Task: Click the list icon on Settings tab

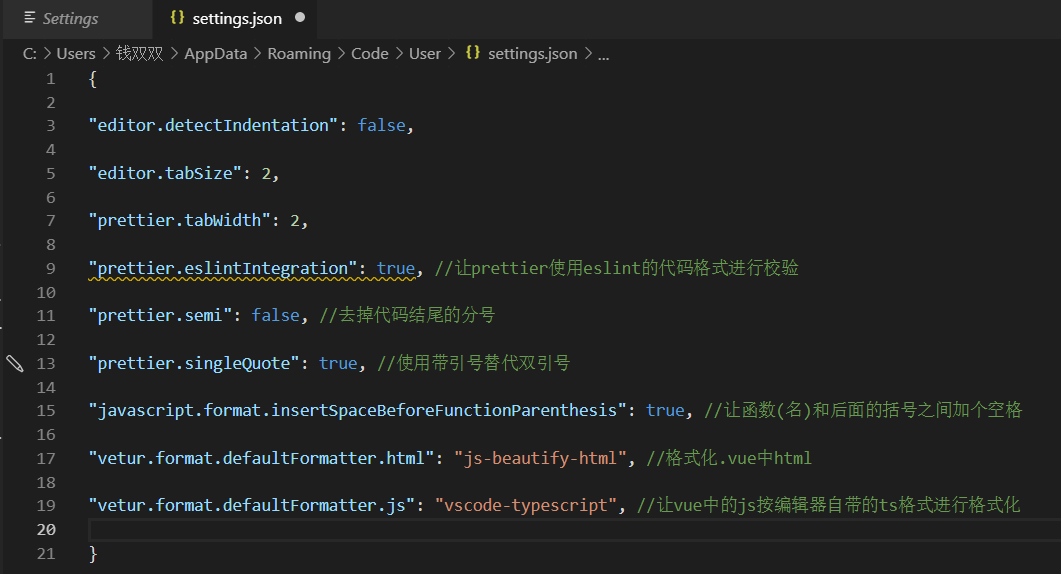Action: pos(29,18)
